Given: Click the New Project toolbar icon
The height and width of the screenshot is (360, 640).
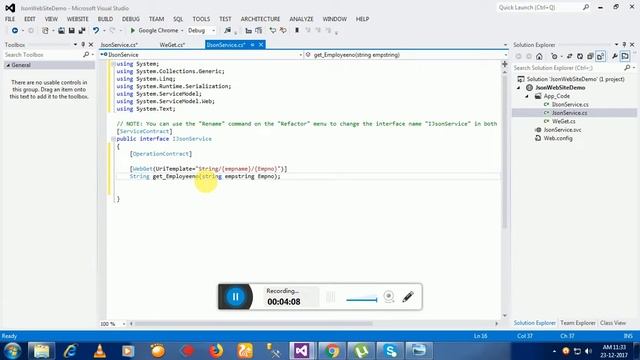Looking at the screenshot, I should [45, 31].
